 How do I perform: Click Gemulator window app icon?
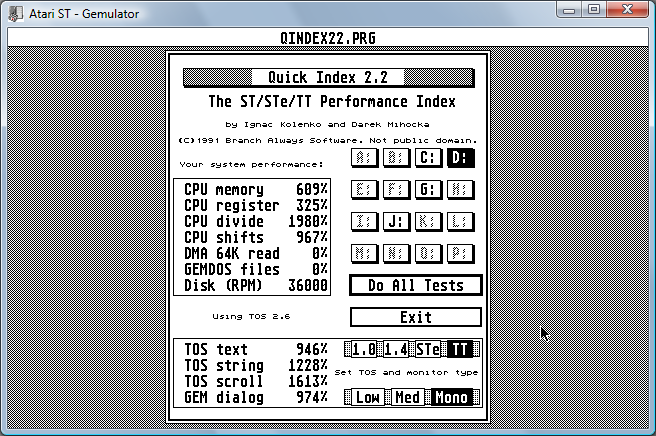pos(15,14)
